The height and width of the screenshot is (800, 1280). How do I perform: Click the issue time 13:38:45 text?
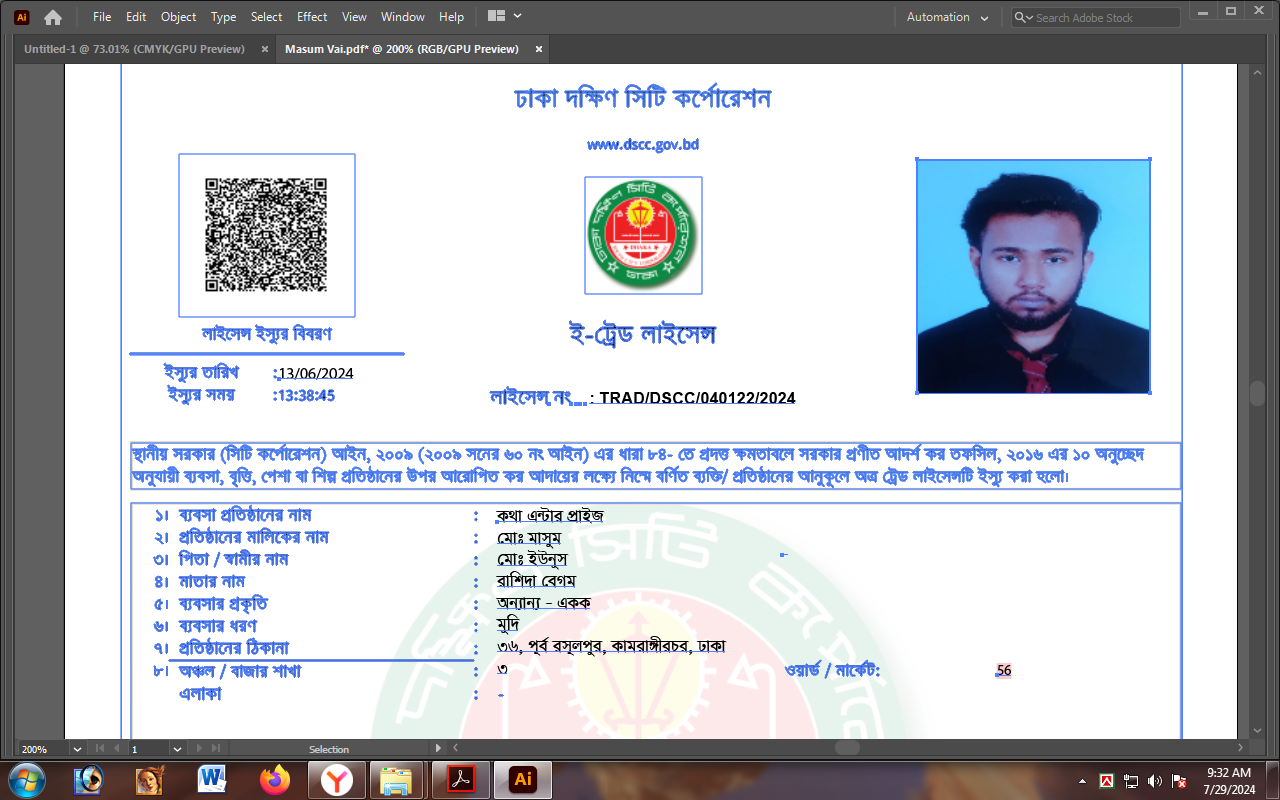[x=307, y=395]
